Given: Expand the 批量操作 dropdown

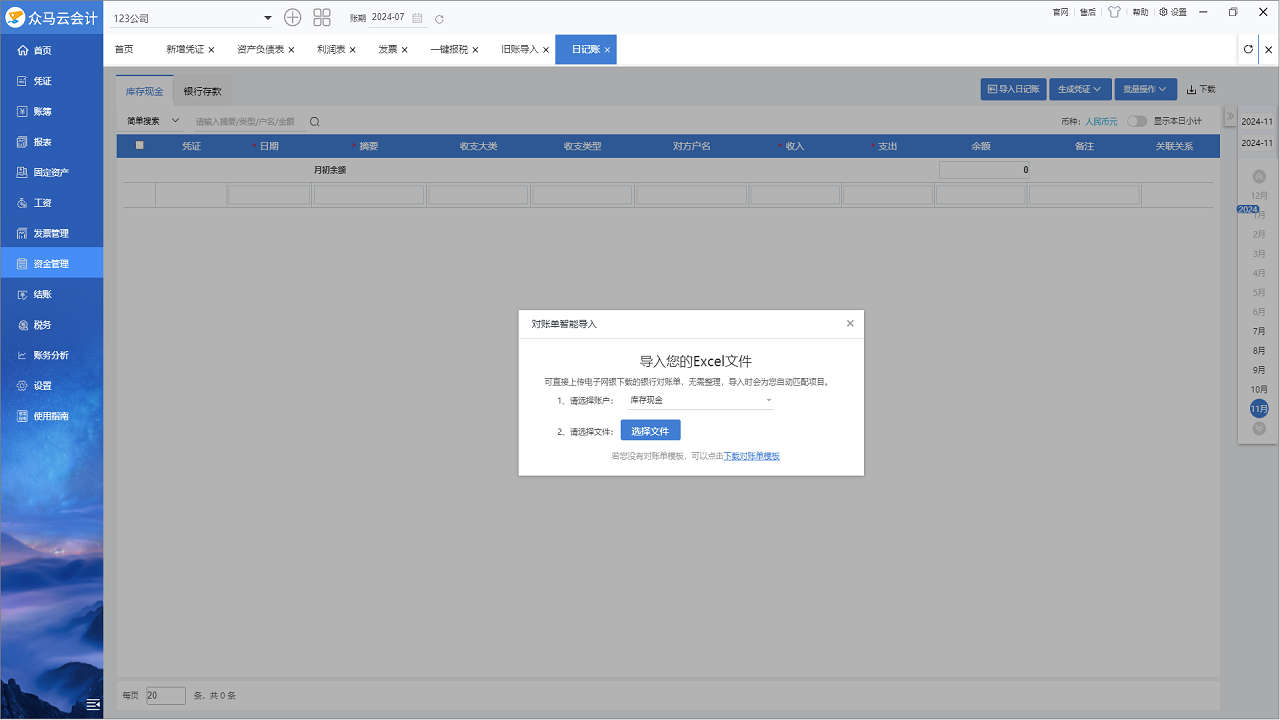Looking at the screenshot, I should [x=1145, y=88].
